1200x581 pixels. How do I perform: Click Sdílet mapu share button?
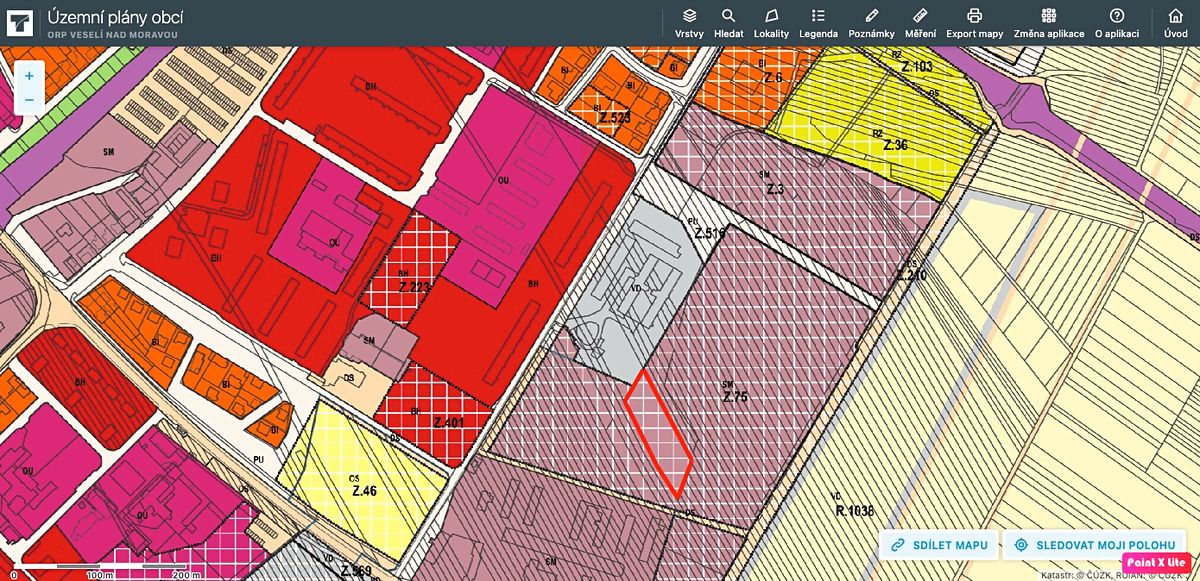click(940, 545)
